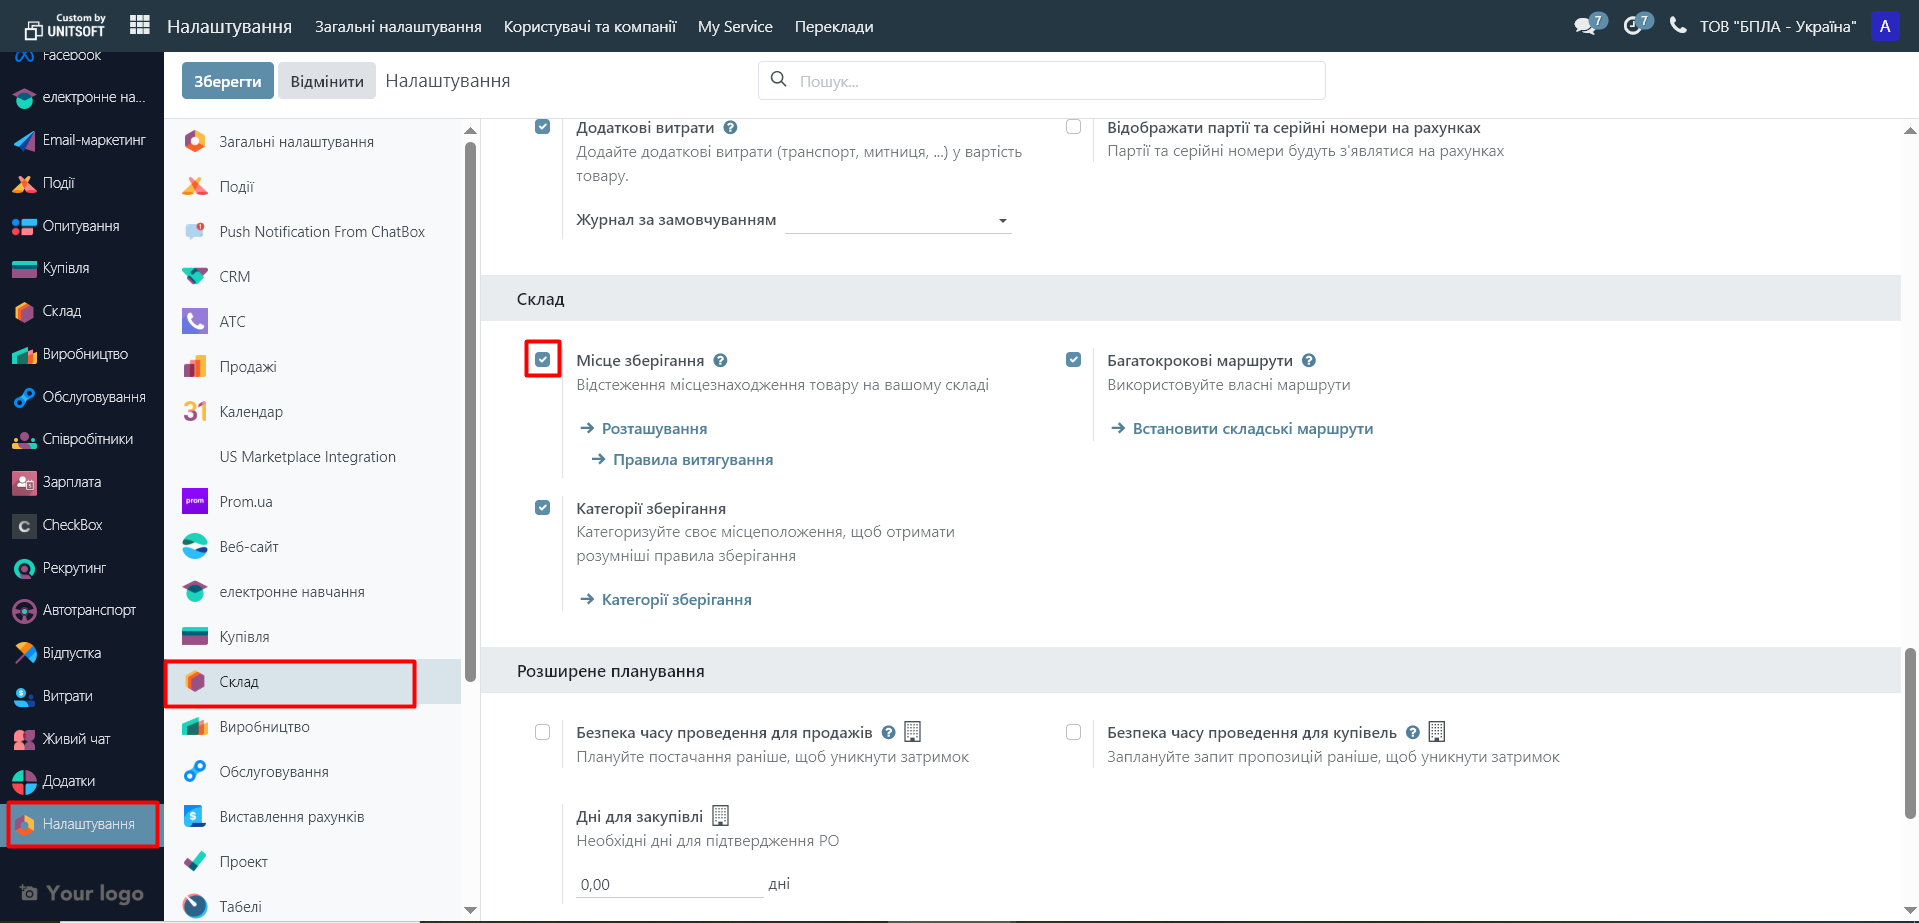The image size is (1919, 923).
Task: Click the company icon beside Дні для закупівлі
Action: coord(720,816)
